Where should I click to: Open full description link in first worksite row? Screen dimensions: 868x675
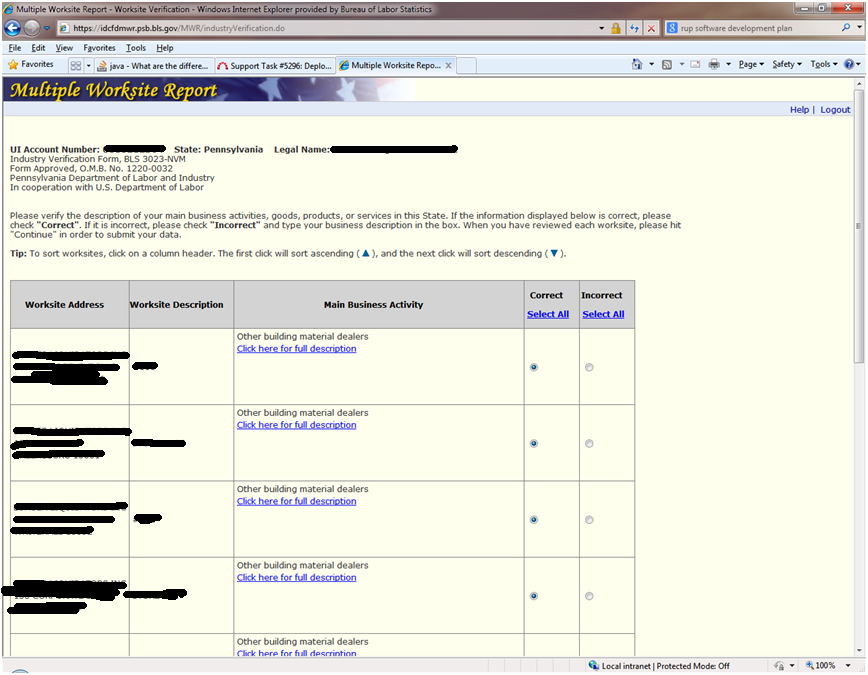click(297, 348)
